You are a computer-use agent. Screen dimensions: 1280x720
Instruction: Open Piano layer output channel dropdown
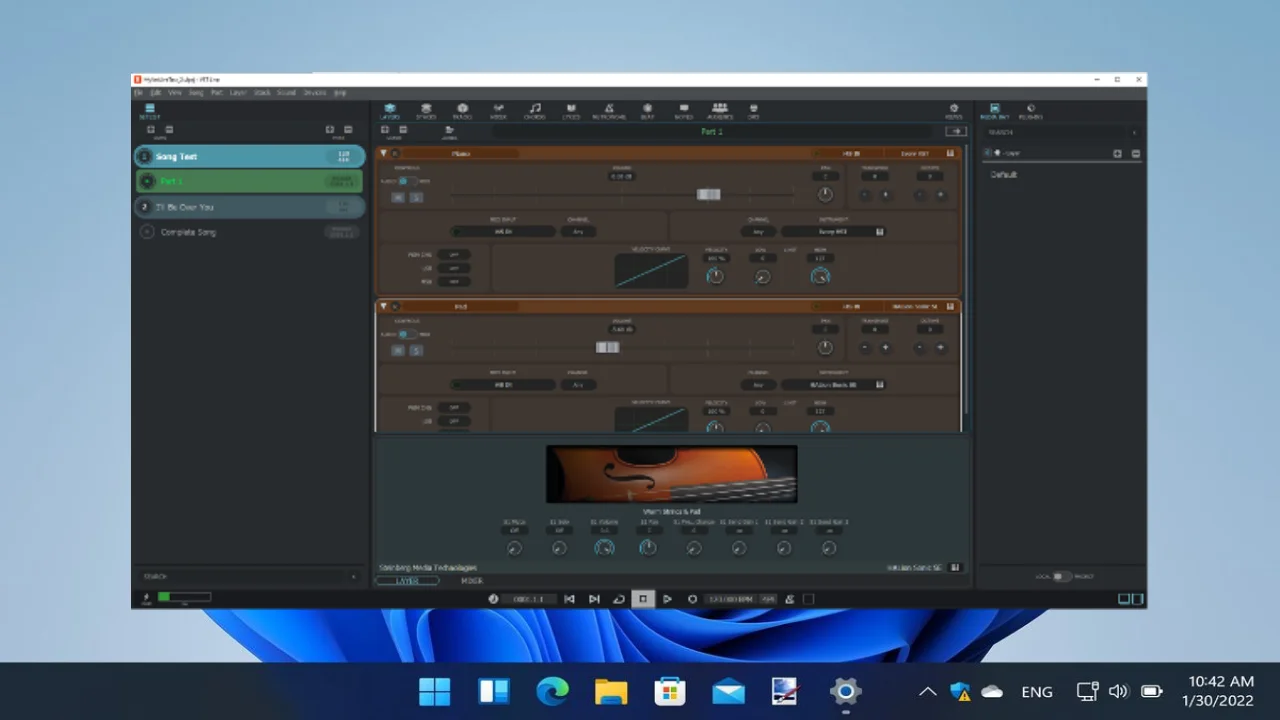click(758, 231)
